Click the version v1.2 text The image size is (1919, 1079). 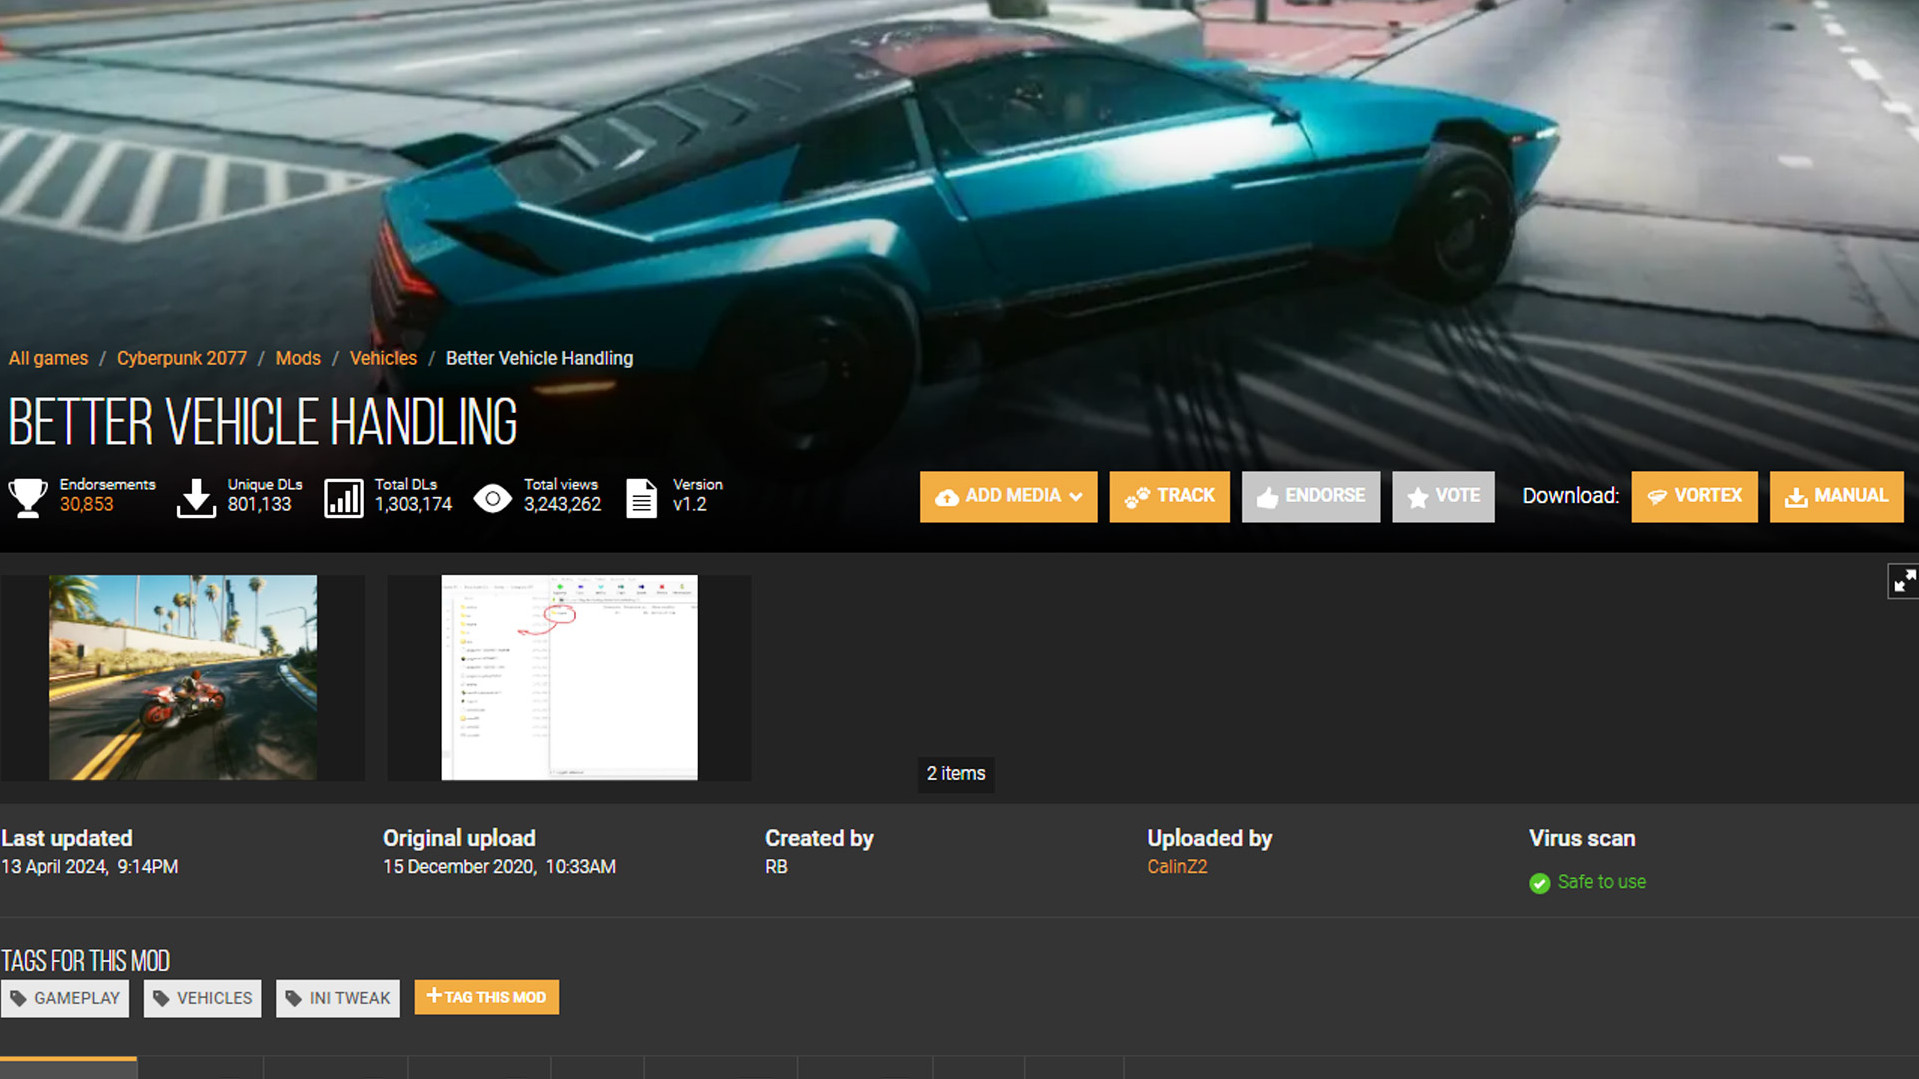pyautogui.click(x=690, y=505)
